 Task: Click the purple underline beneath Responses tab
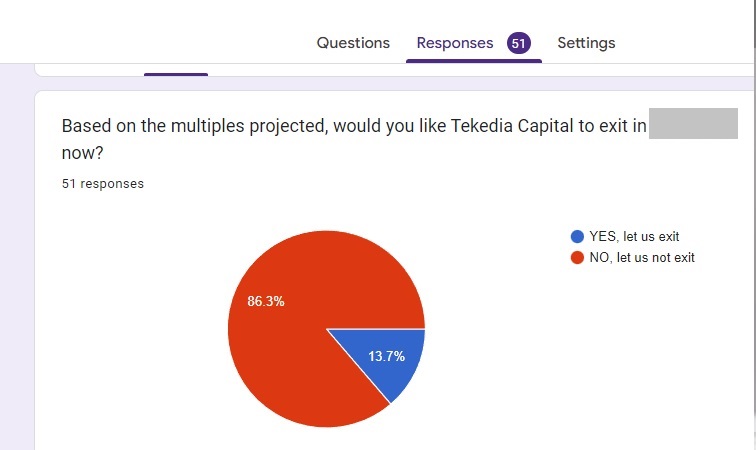(x=474, y=61)
